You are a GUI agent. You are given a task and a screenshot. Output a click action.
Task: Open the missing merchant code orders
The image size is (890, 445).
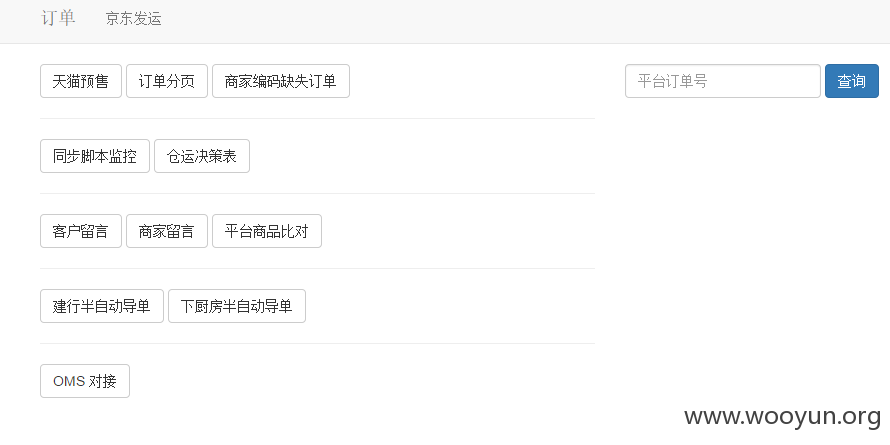281,81
